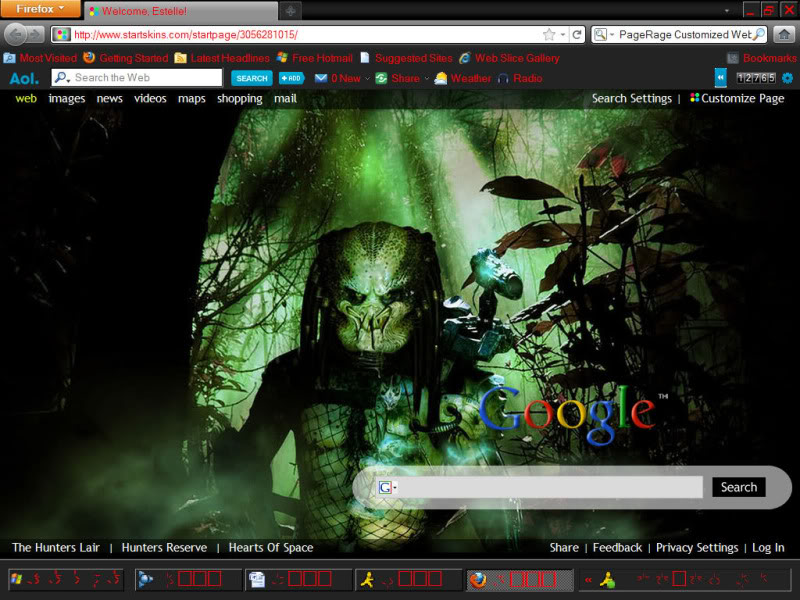
Task: Collapse the AOL toolbar with the double-arrow button
Action: [x=720, y=78]
